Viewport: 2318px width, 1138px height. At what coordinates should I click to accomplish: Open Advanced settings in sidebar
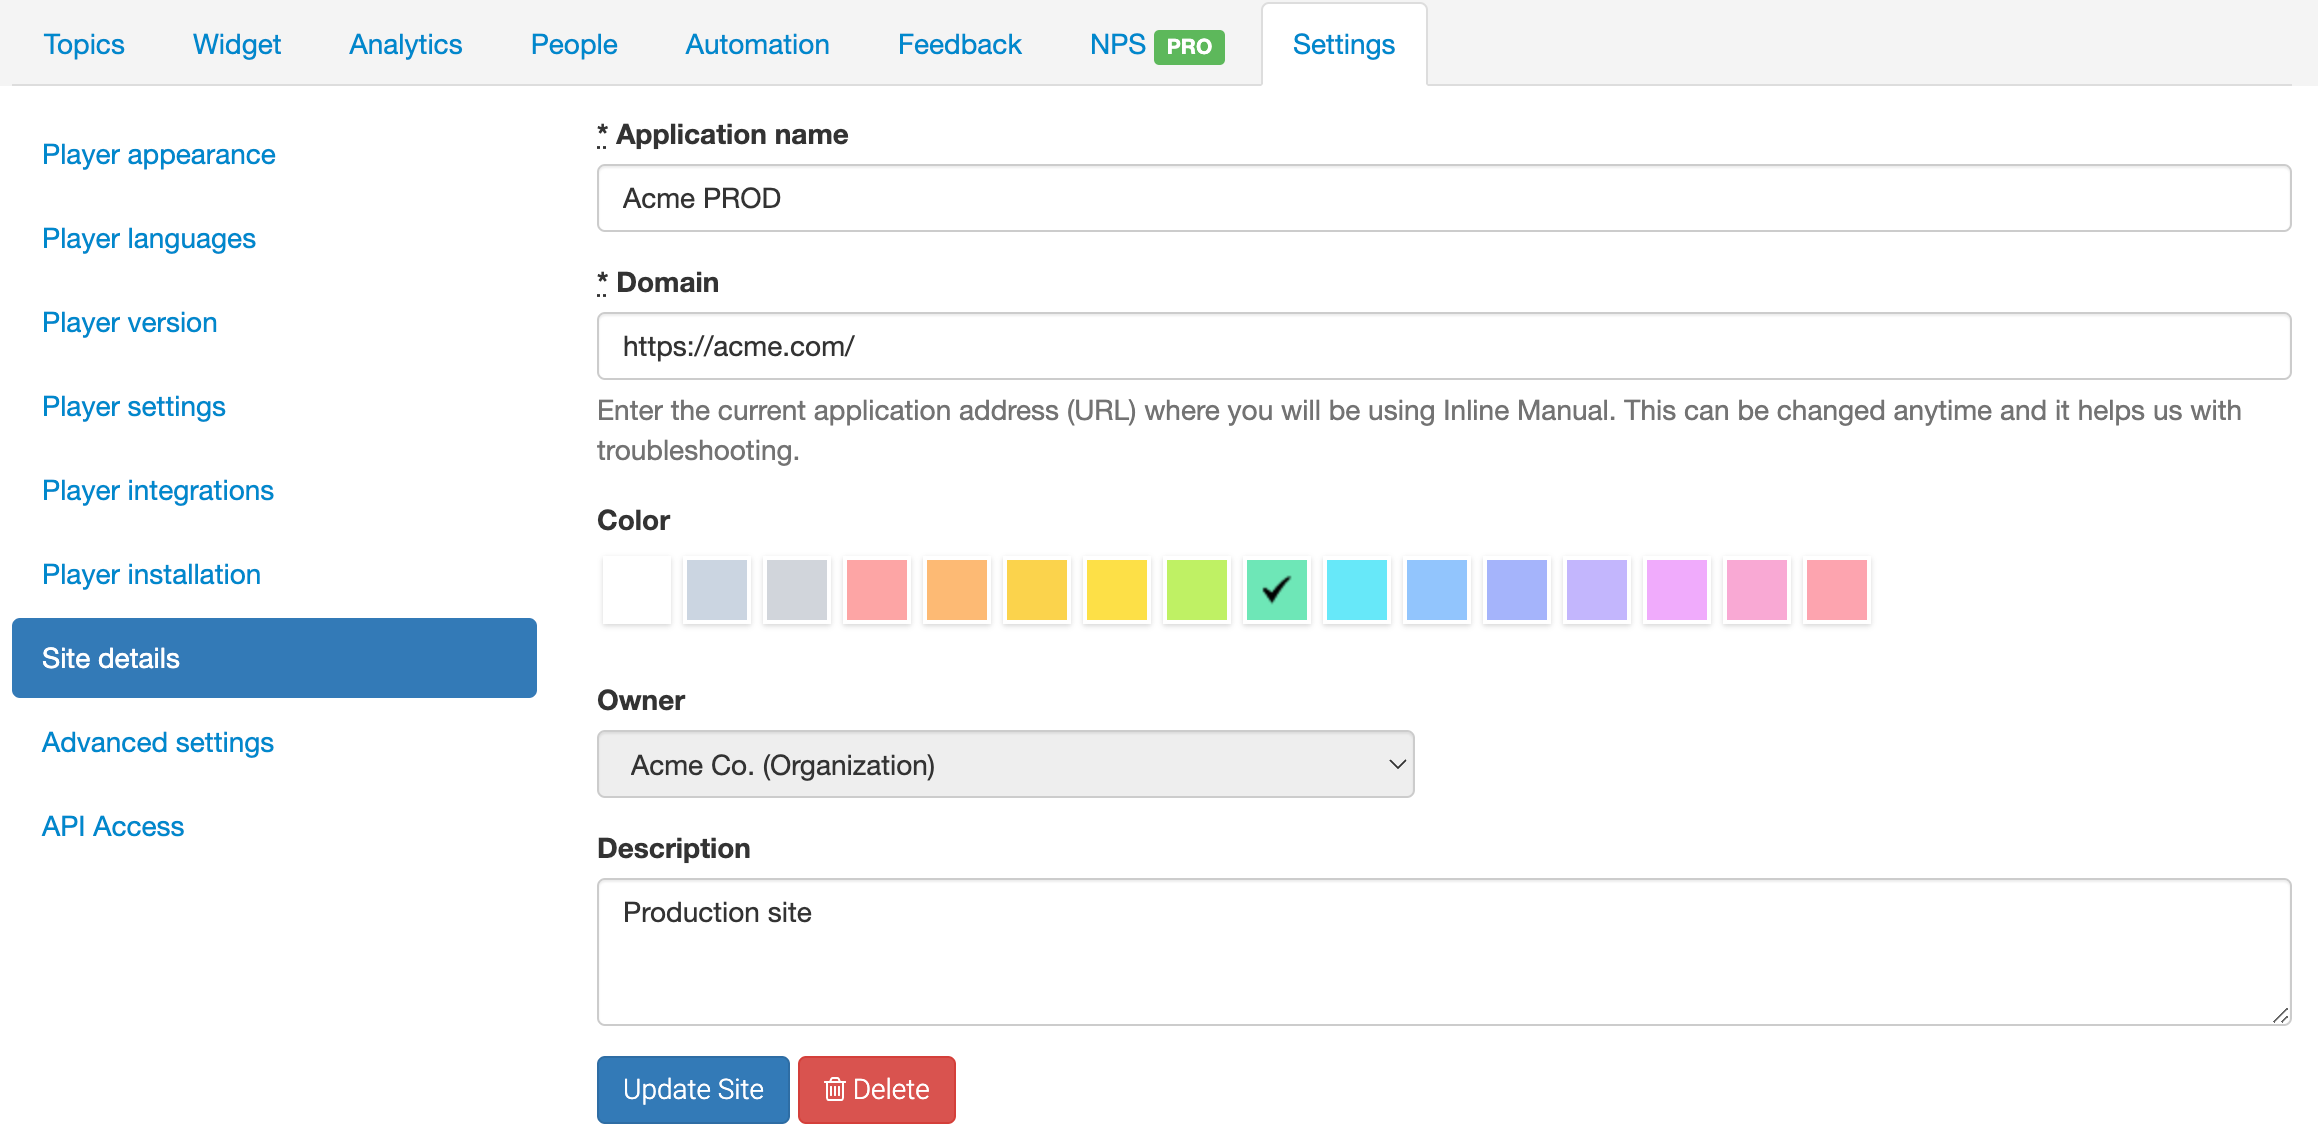point(157,743)
